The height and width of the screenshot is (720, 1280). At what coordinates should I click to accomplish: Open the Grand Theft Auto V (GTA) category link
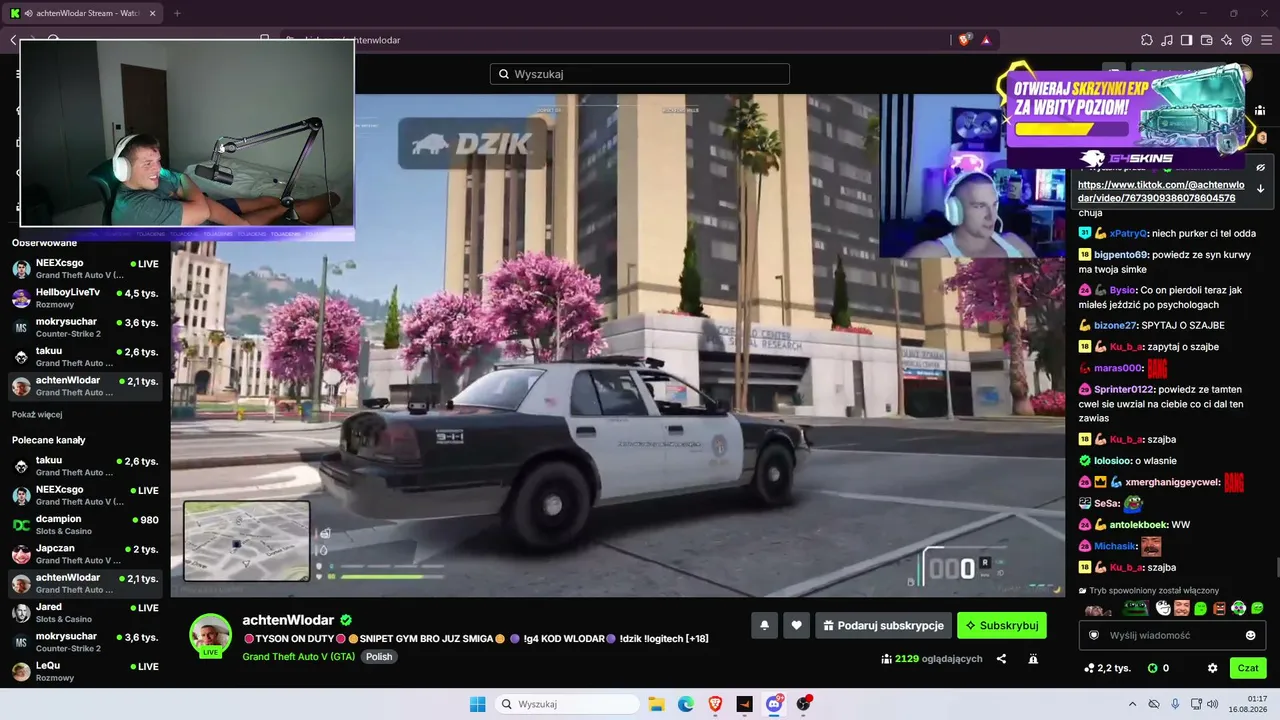coord(298,657)
